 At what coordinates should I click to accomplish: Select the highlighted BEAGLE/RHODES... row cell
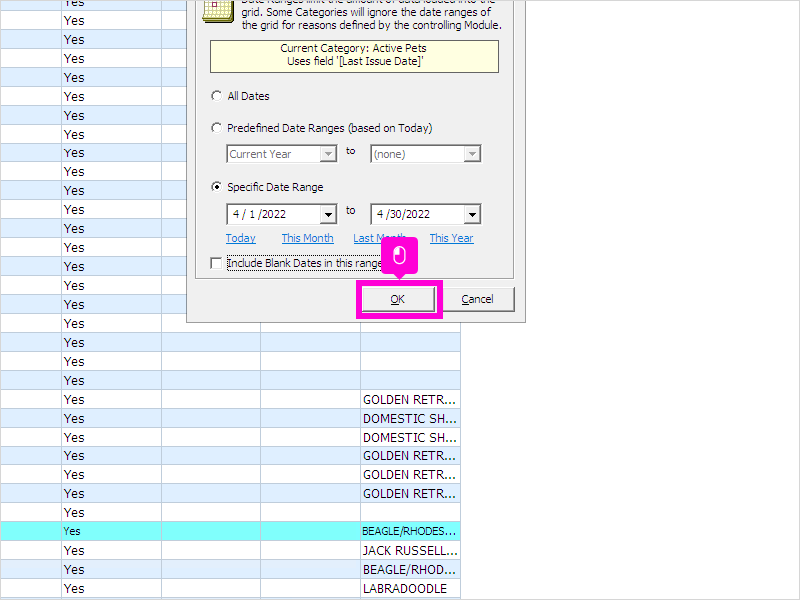coord(410,531)
